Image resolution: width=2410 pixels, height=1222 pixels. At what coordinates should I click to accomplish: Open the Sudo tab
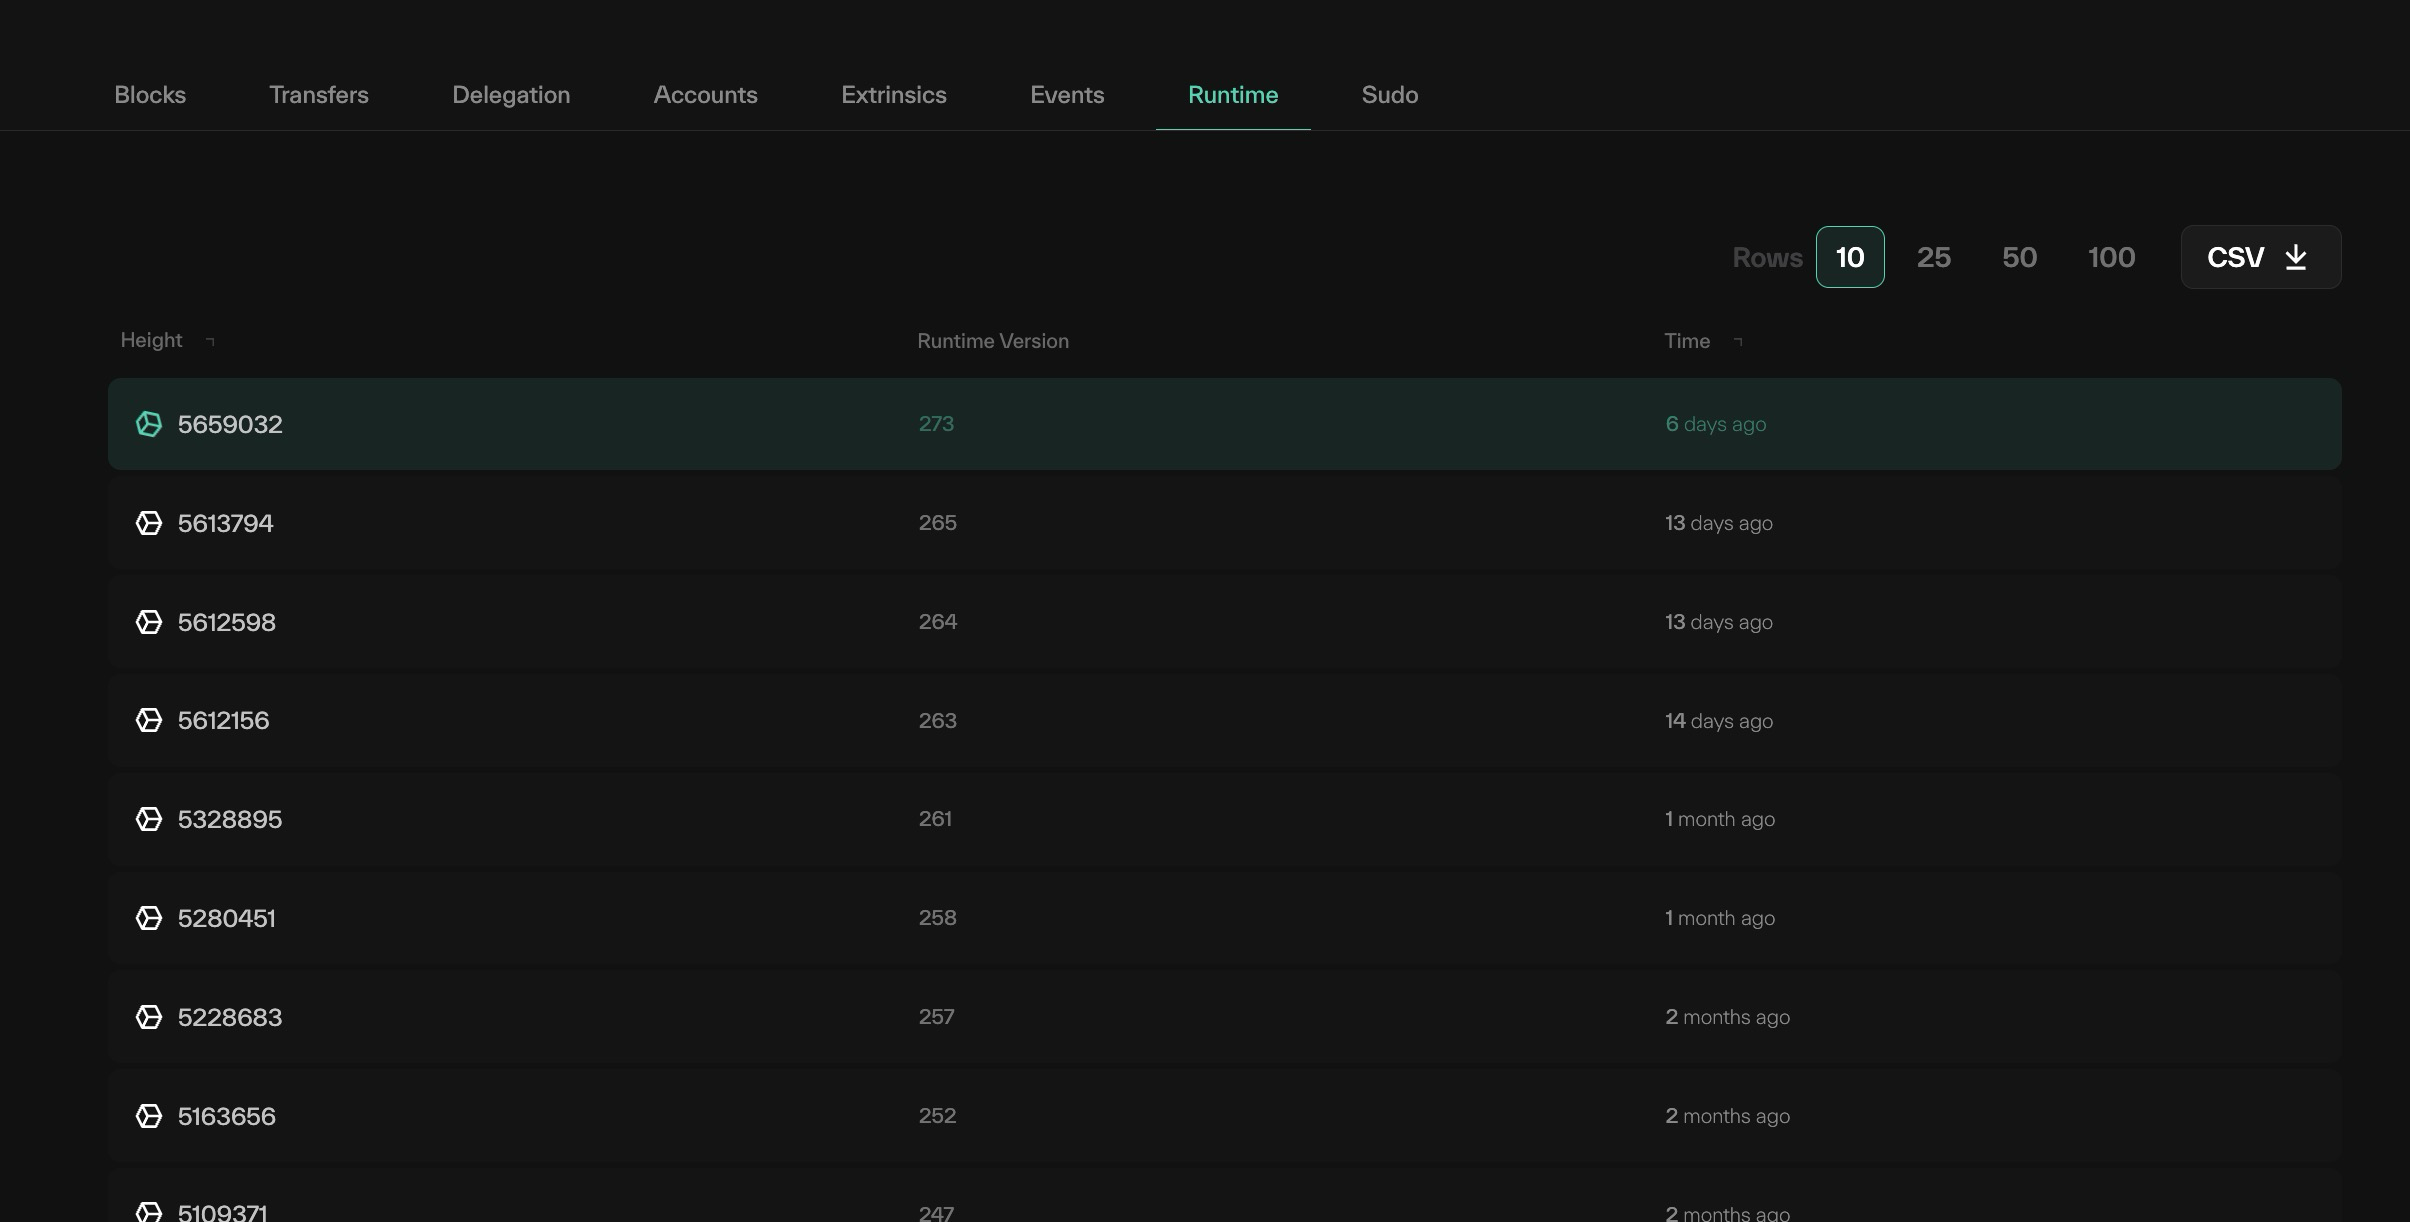[1389, 95]
